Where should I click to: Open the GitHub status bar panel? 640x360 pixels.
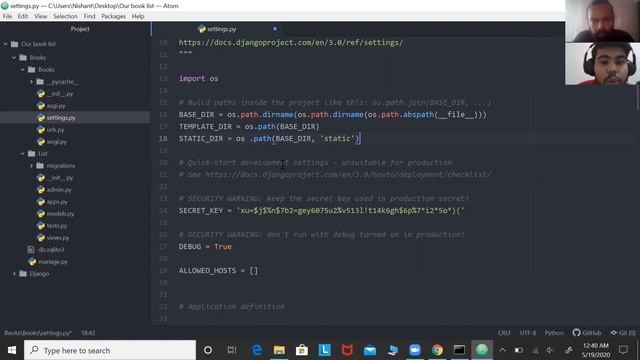pos(587,333)
